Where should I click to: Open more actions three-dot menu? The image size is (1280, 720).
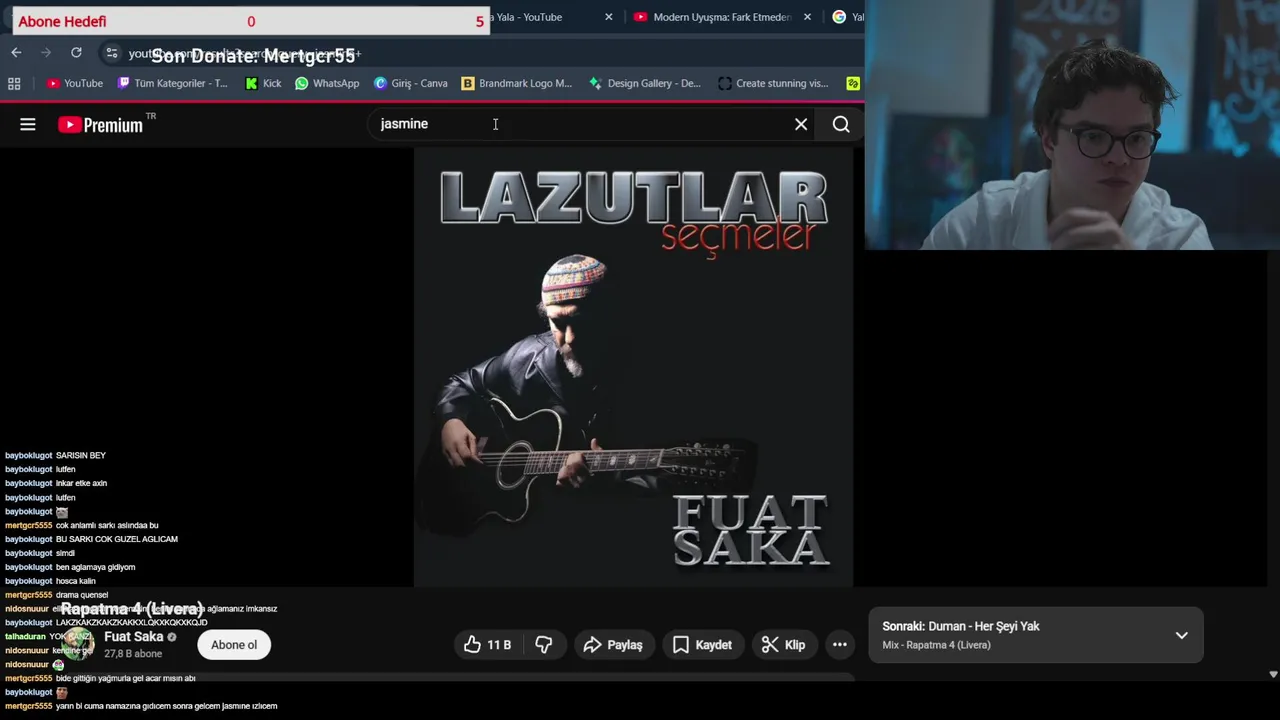(x=840, y=645)
